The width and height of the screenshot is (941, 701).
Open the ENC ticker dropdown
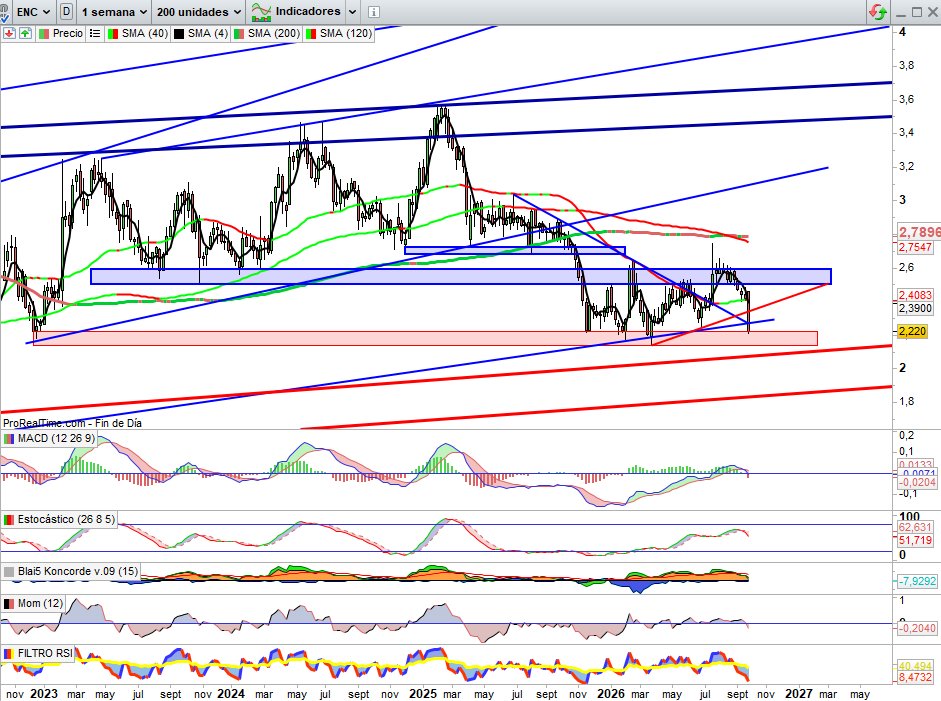point(33,11)
